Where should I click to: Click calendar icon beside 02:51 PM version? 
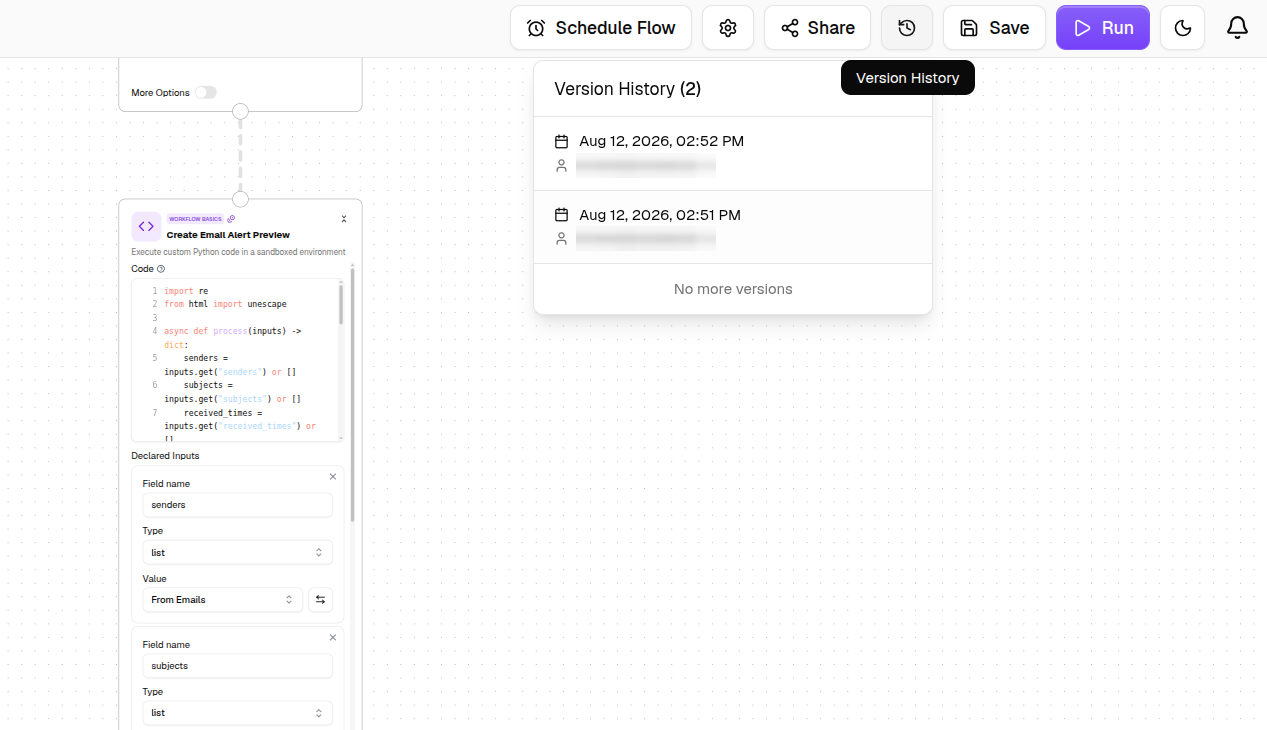[x=561, y=215]
